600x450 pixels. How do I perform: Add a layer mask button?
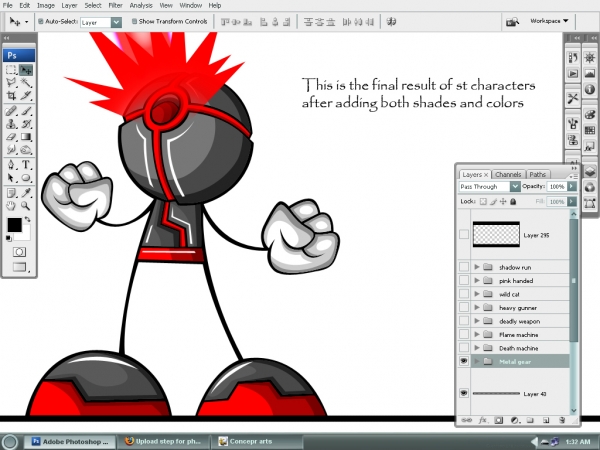(498, 420)
